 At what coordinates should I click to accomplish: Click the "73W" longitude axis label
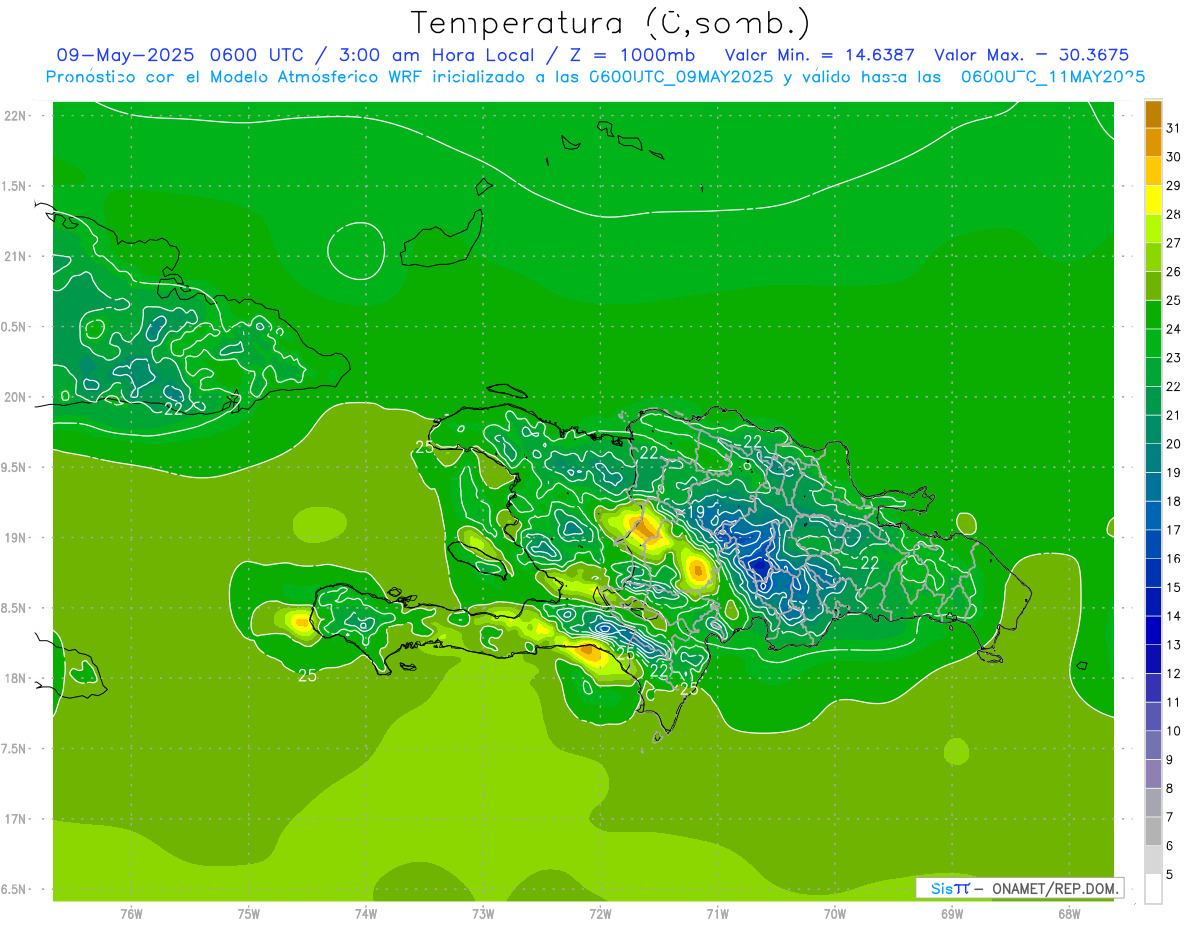(483, 914)
